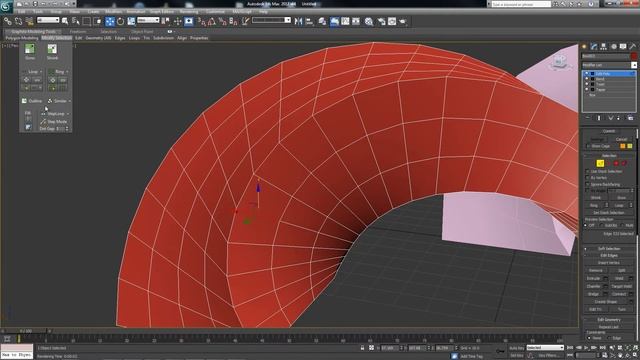Image resolution: width=640 pixels, height=360 pixels.
Task: Open the Polygon Modeling ribbon panel
Action: pyautogui.click(x=22, y=38)
